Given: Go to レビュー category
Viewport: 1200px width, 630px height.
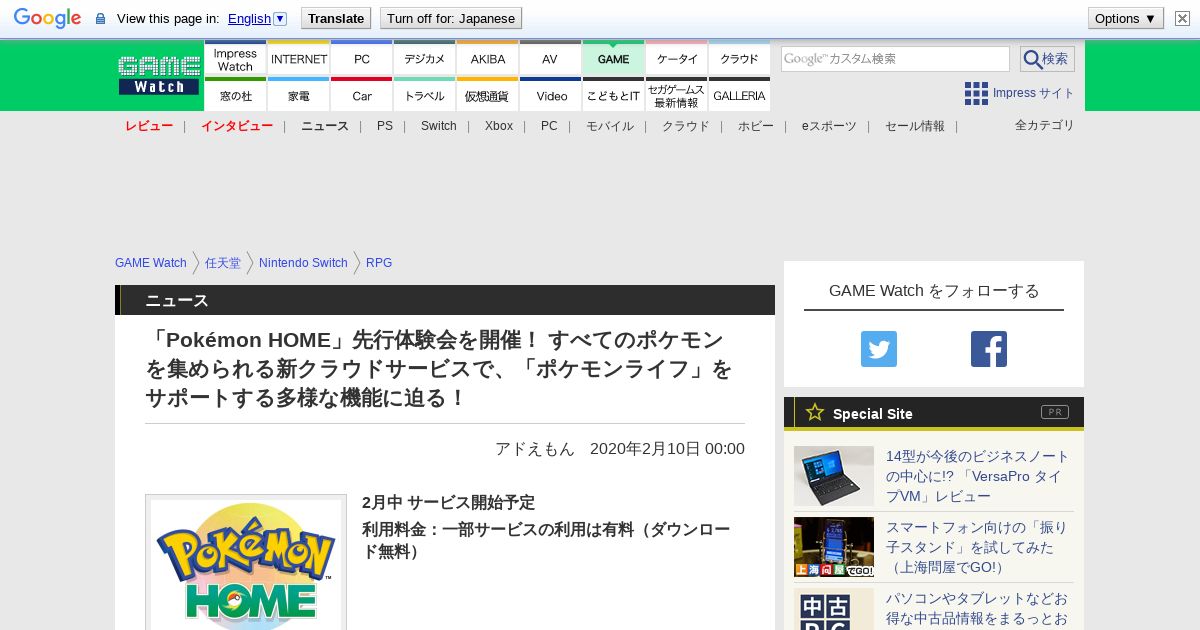Looking at the screenshot, I should click(149, 126).
